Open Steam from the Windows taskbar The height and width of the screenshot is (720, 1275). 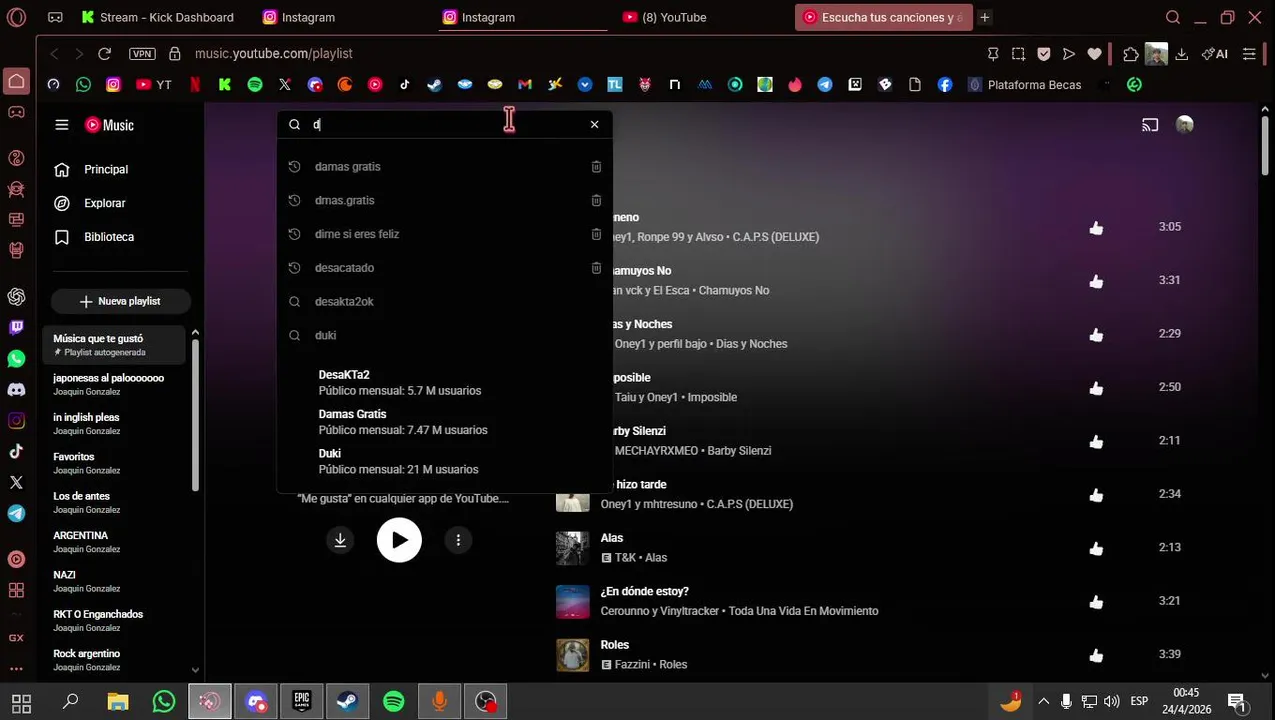click(x=348, y=702)
